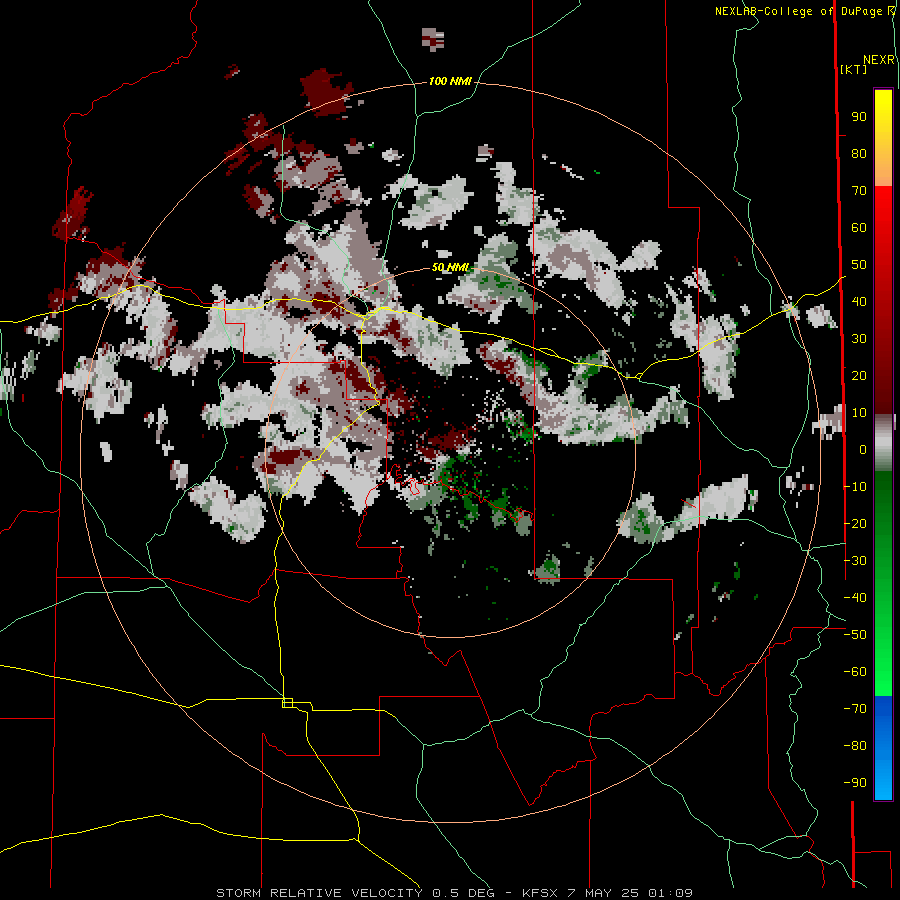Click "STORM RELATIVE VELOCITY" in the footer
Viewport: 900px width, 900px height.
(319, 893)
